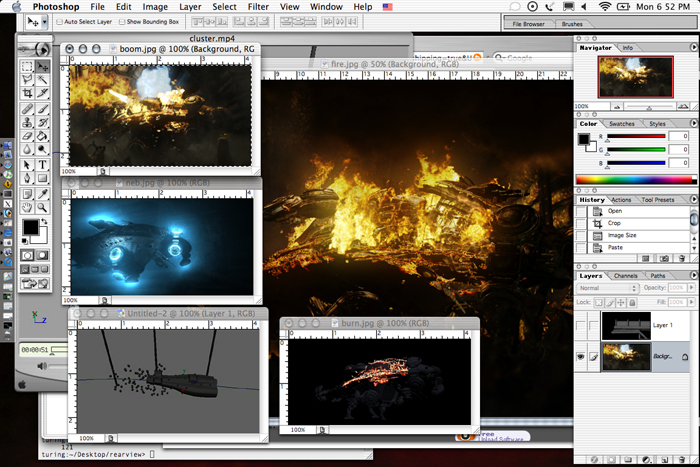Screen dimensions: 700x467
Task: Select the Eyedropper tool
Action: point(42,194)
